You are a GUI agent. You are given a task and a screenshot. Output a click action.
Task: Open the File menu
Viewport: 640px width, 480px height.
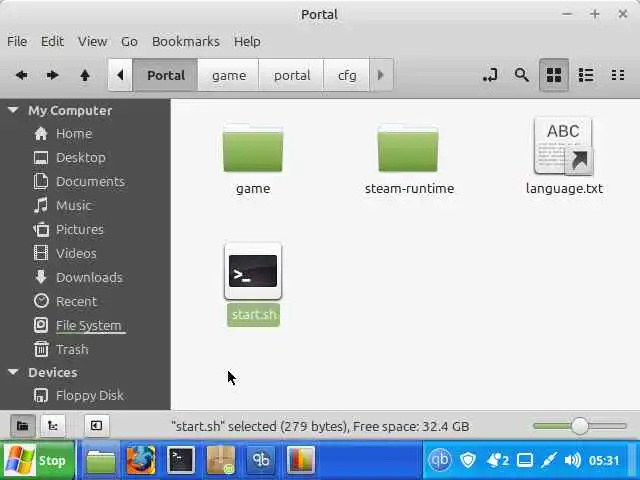click(x=17, y=42)
